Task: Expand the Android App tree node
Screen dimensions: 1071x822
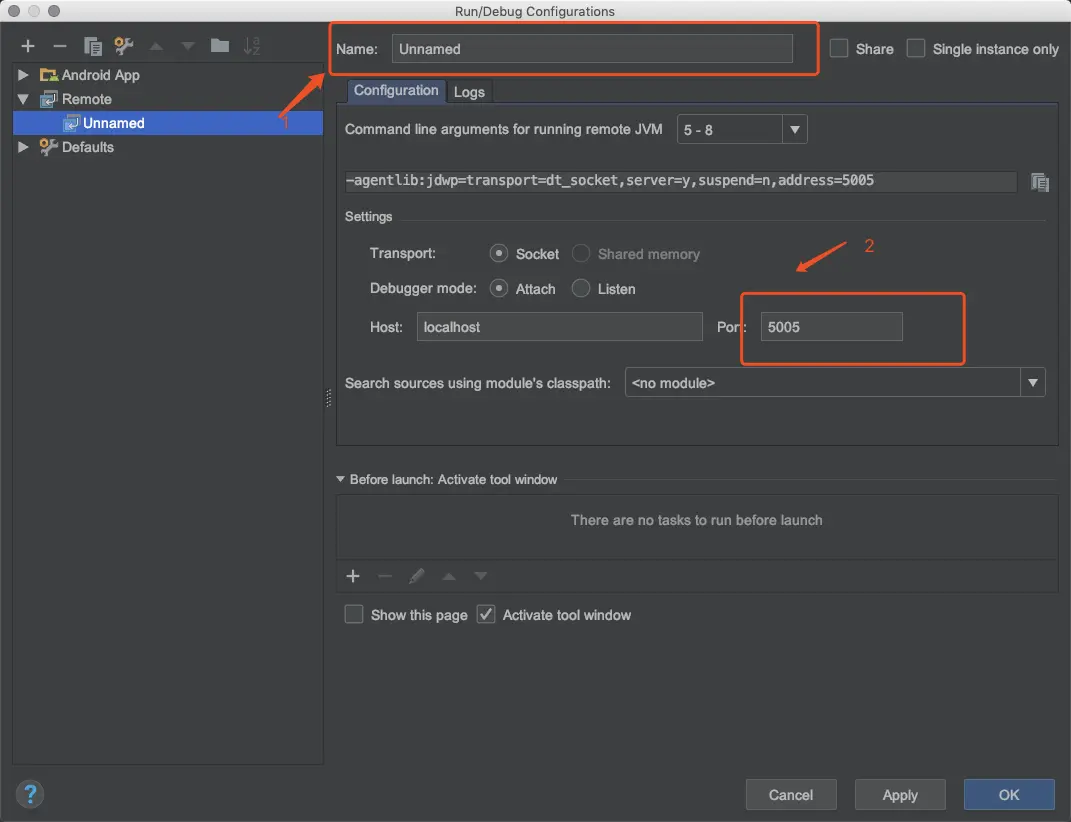Action: [x=23, y=75]
